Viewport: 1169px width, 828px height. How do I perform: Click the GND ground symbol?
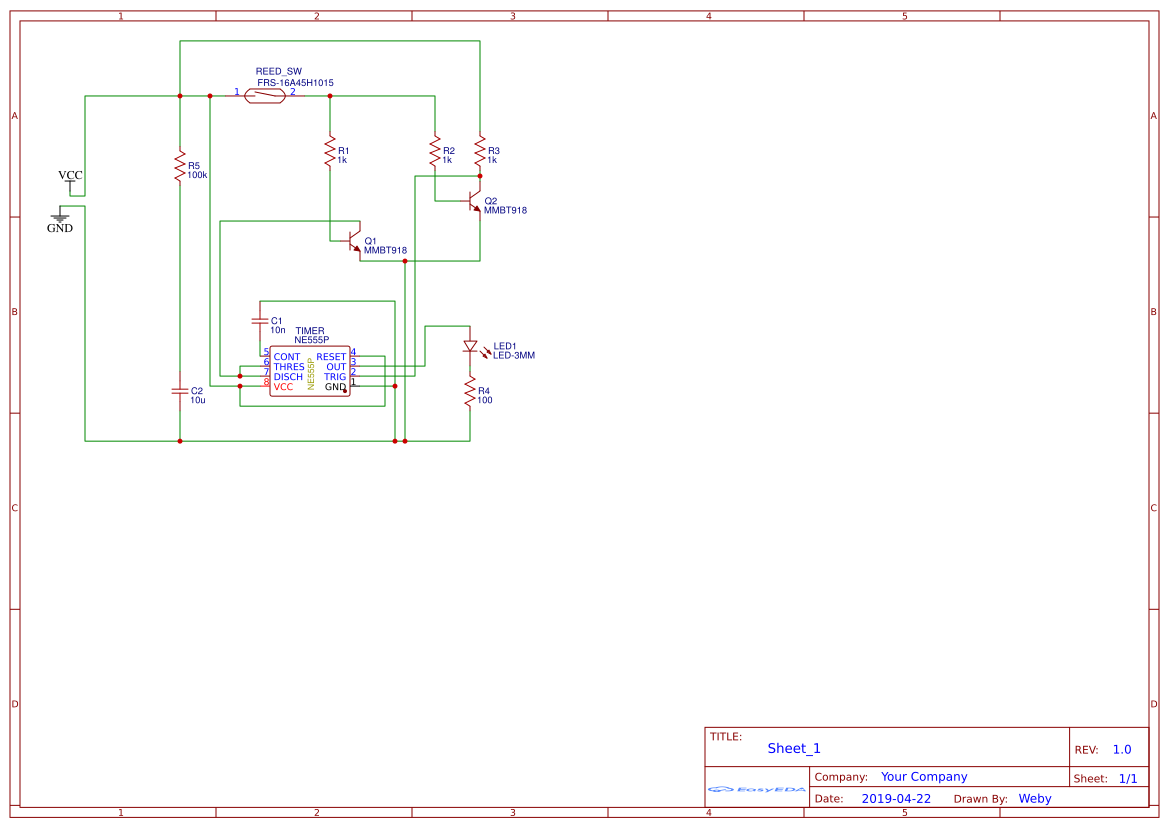(x=59, y=219)
